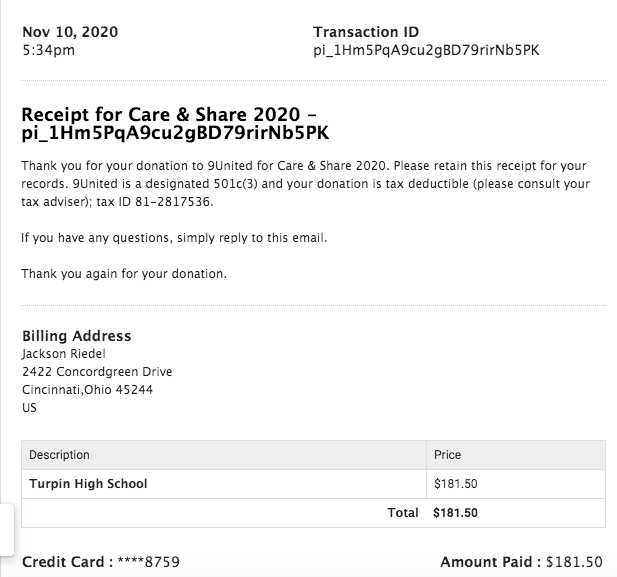
Task: Click the date Nov 10, 2020
Action: tap(70, 32)
